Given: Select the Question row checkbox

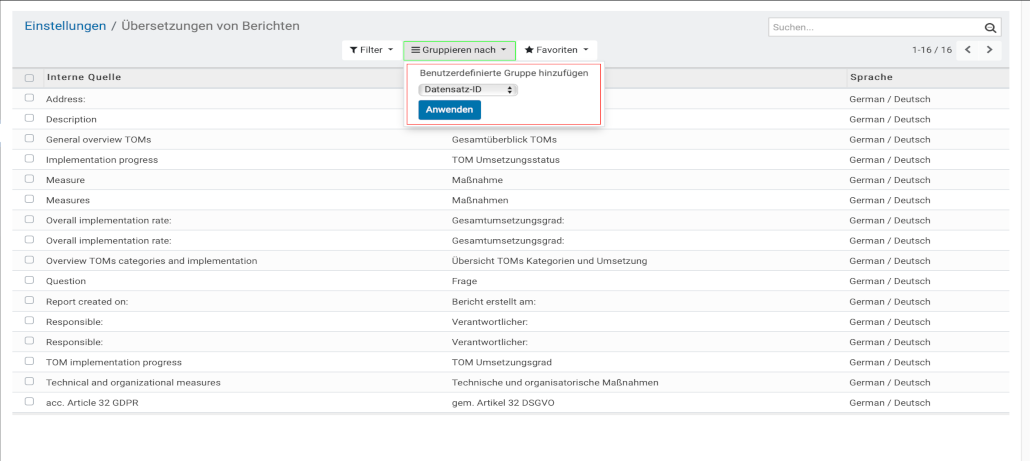Looking at the screenshot, I should (x=29, y=281).
